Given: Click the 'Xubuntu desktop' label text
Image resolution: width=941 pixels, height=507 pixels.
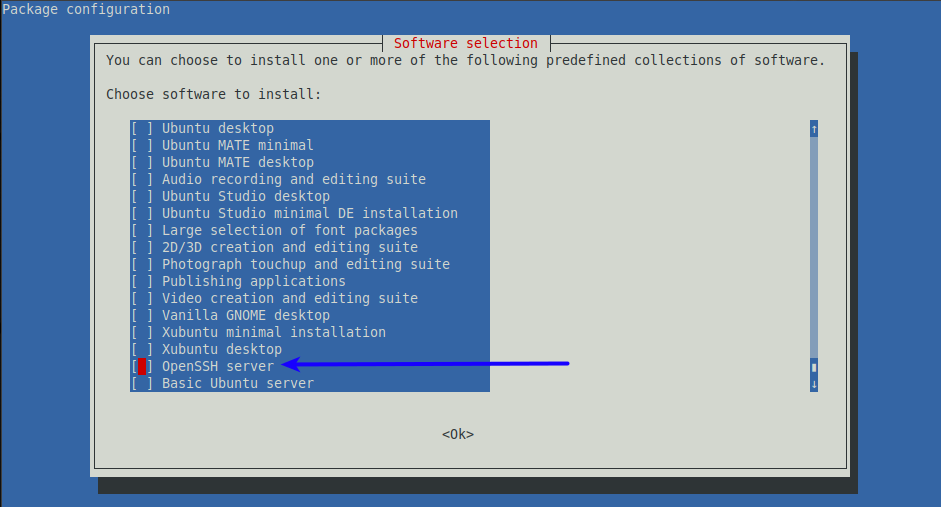Looking at the screenshot, I should (222, 349).
